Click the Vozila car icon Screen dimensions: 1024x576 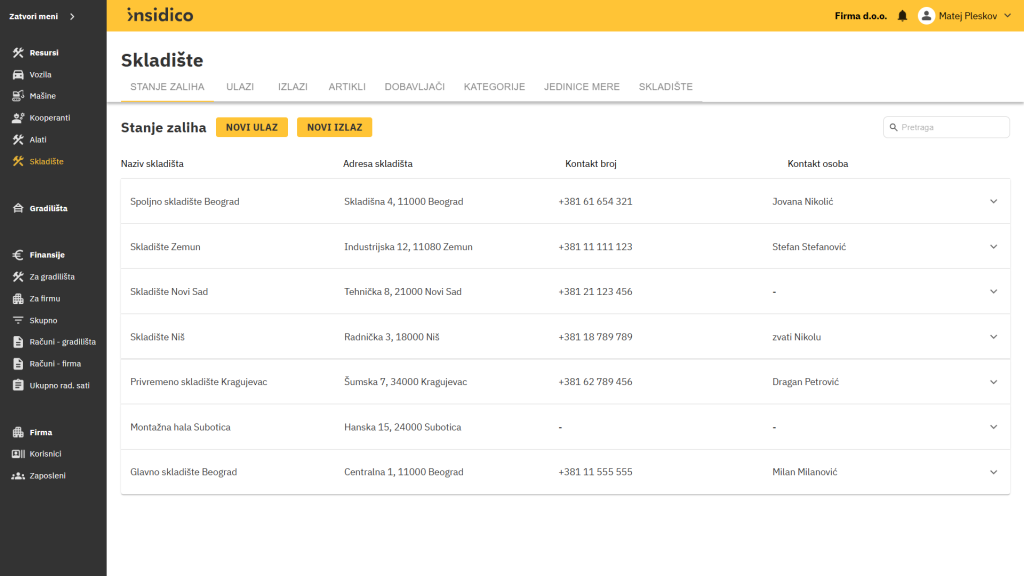pyautogui.click(x=18, y=74)
